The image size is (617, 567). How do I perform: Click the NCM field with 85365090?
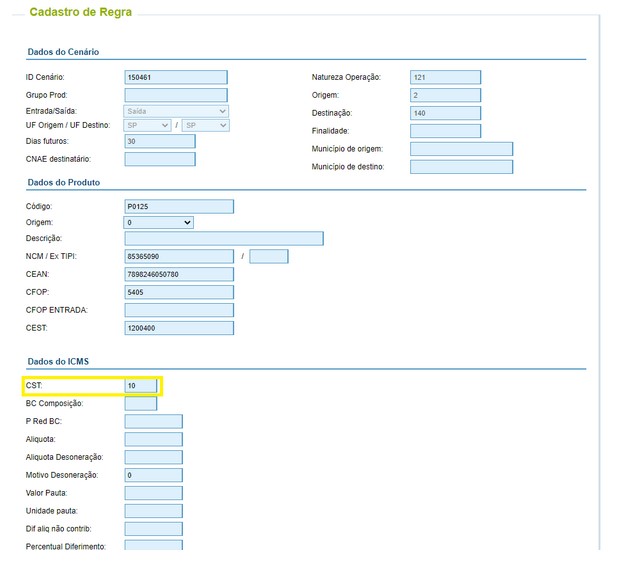click(x=179, y=256)
